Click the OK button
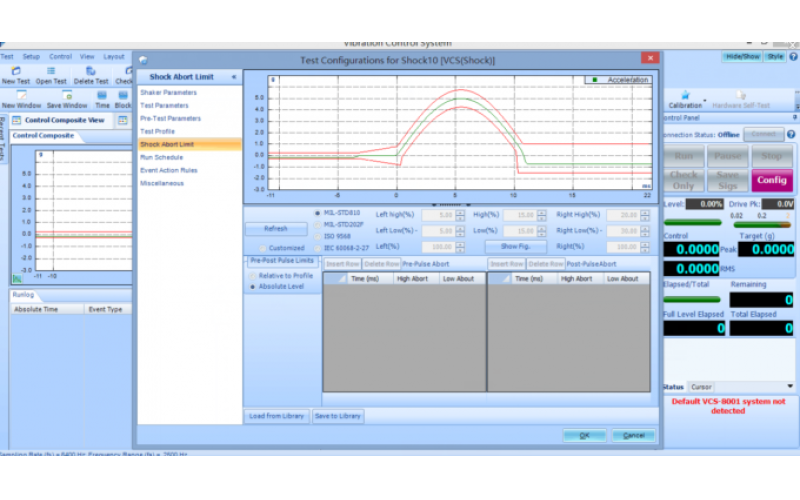 (585, 435)
